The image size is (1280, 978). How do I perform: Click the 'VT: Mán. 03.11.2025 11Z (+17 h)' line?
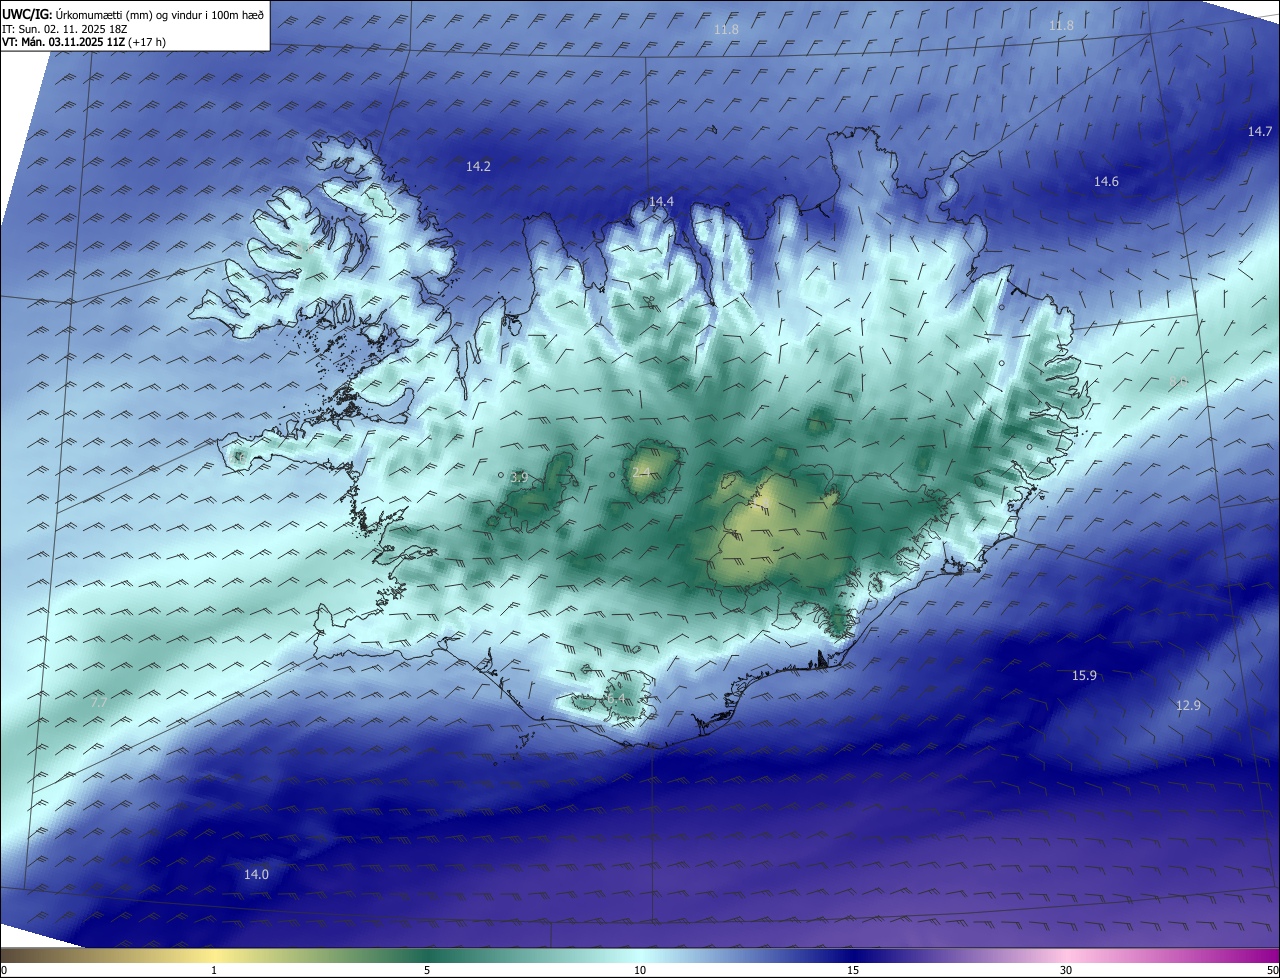coord(84,42)
